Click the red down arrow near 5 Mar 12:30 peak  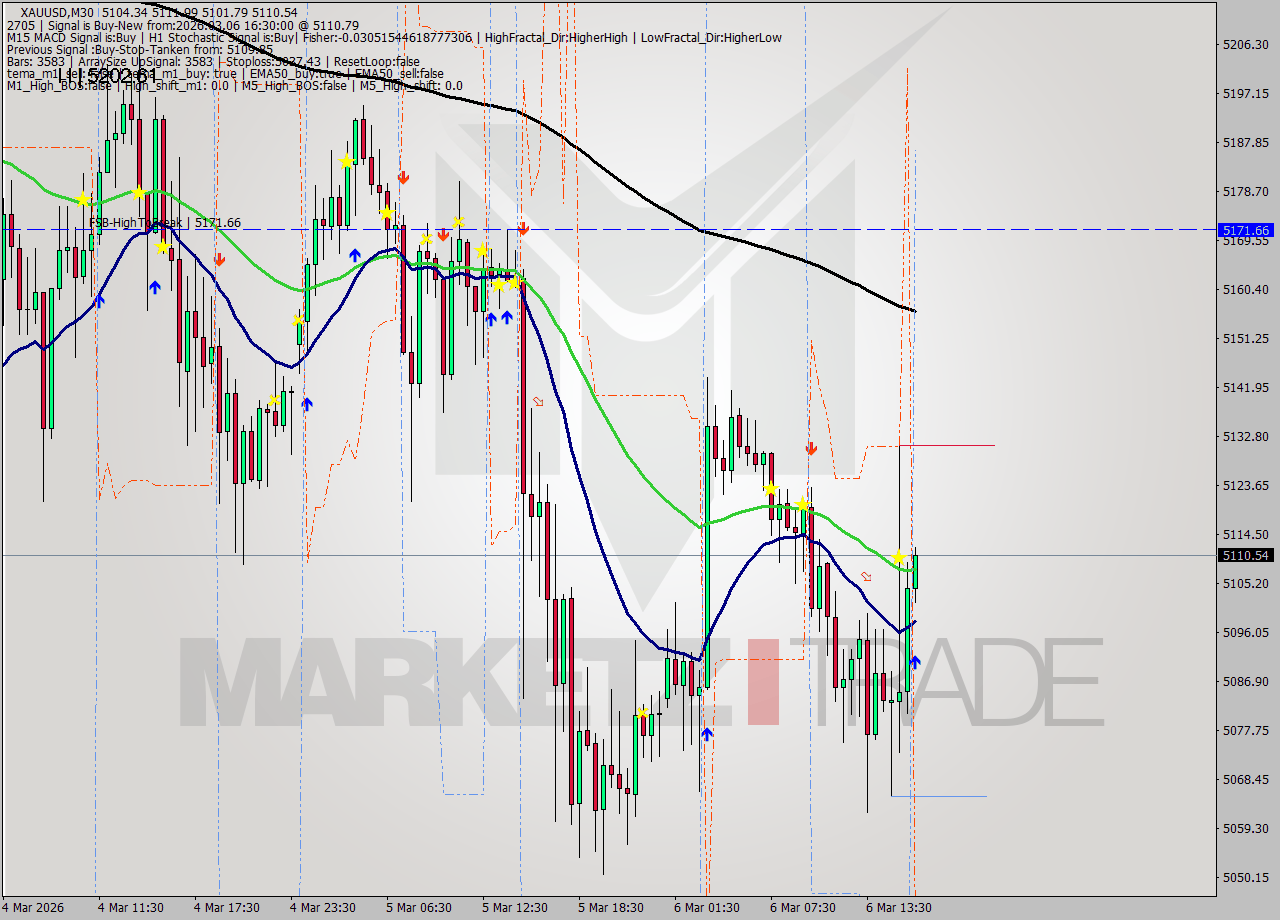click(522, 228)
